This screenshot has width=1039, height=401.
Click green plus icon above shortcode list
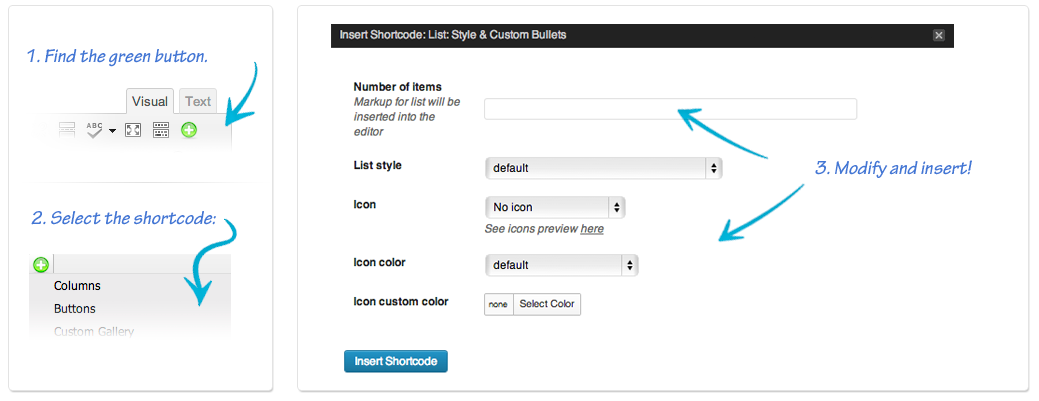[40, 265]
